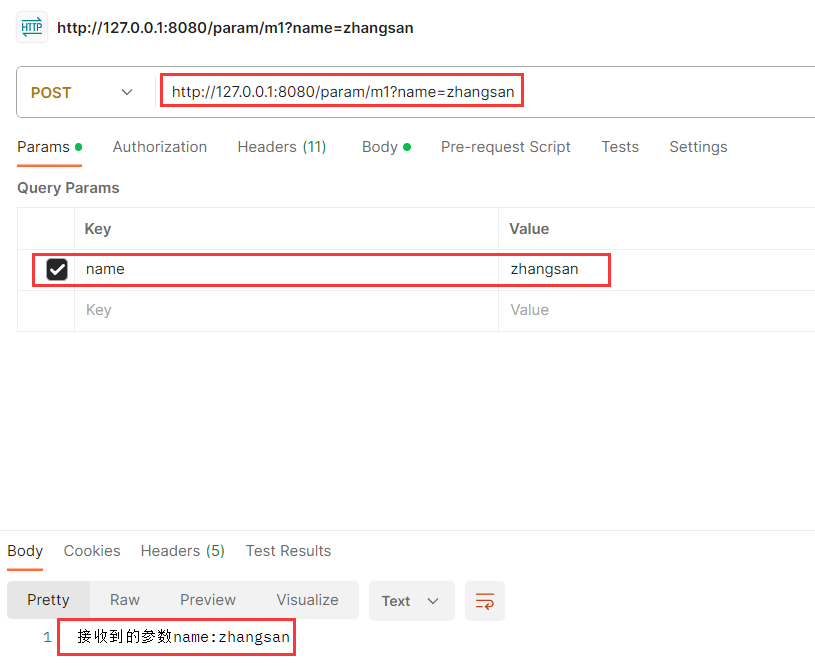Screen dimensions: 815x666
Task: Open the Test Results tab
Action: pos(288,551)
